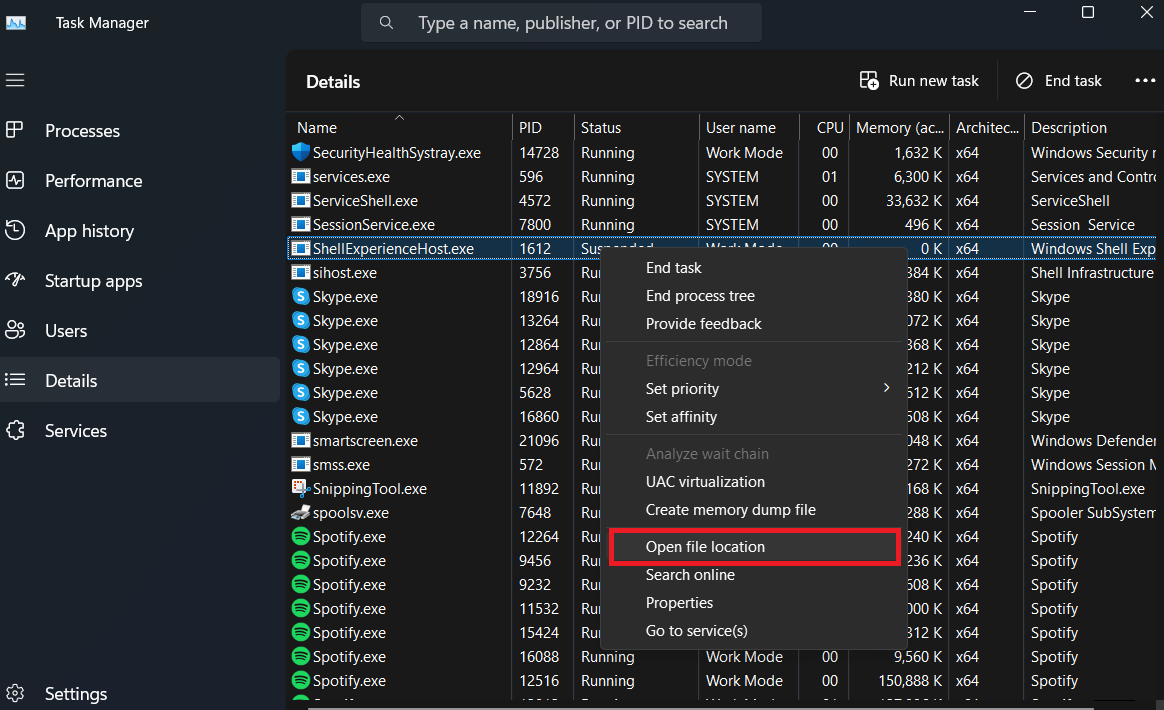Click Skype icon for PID 18916
The height and width of the screenshot is (710, 1164).
(301, 296)
